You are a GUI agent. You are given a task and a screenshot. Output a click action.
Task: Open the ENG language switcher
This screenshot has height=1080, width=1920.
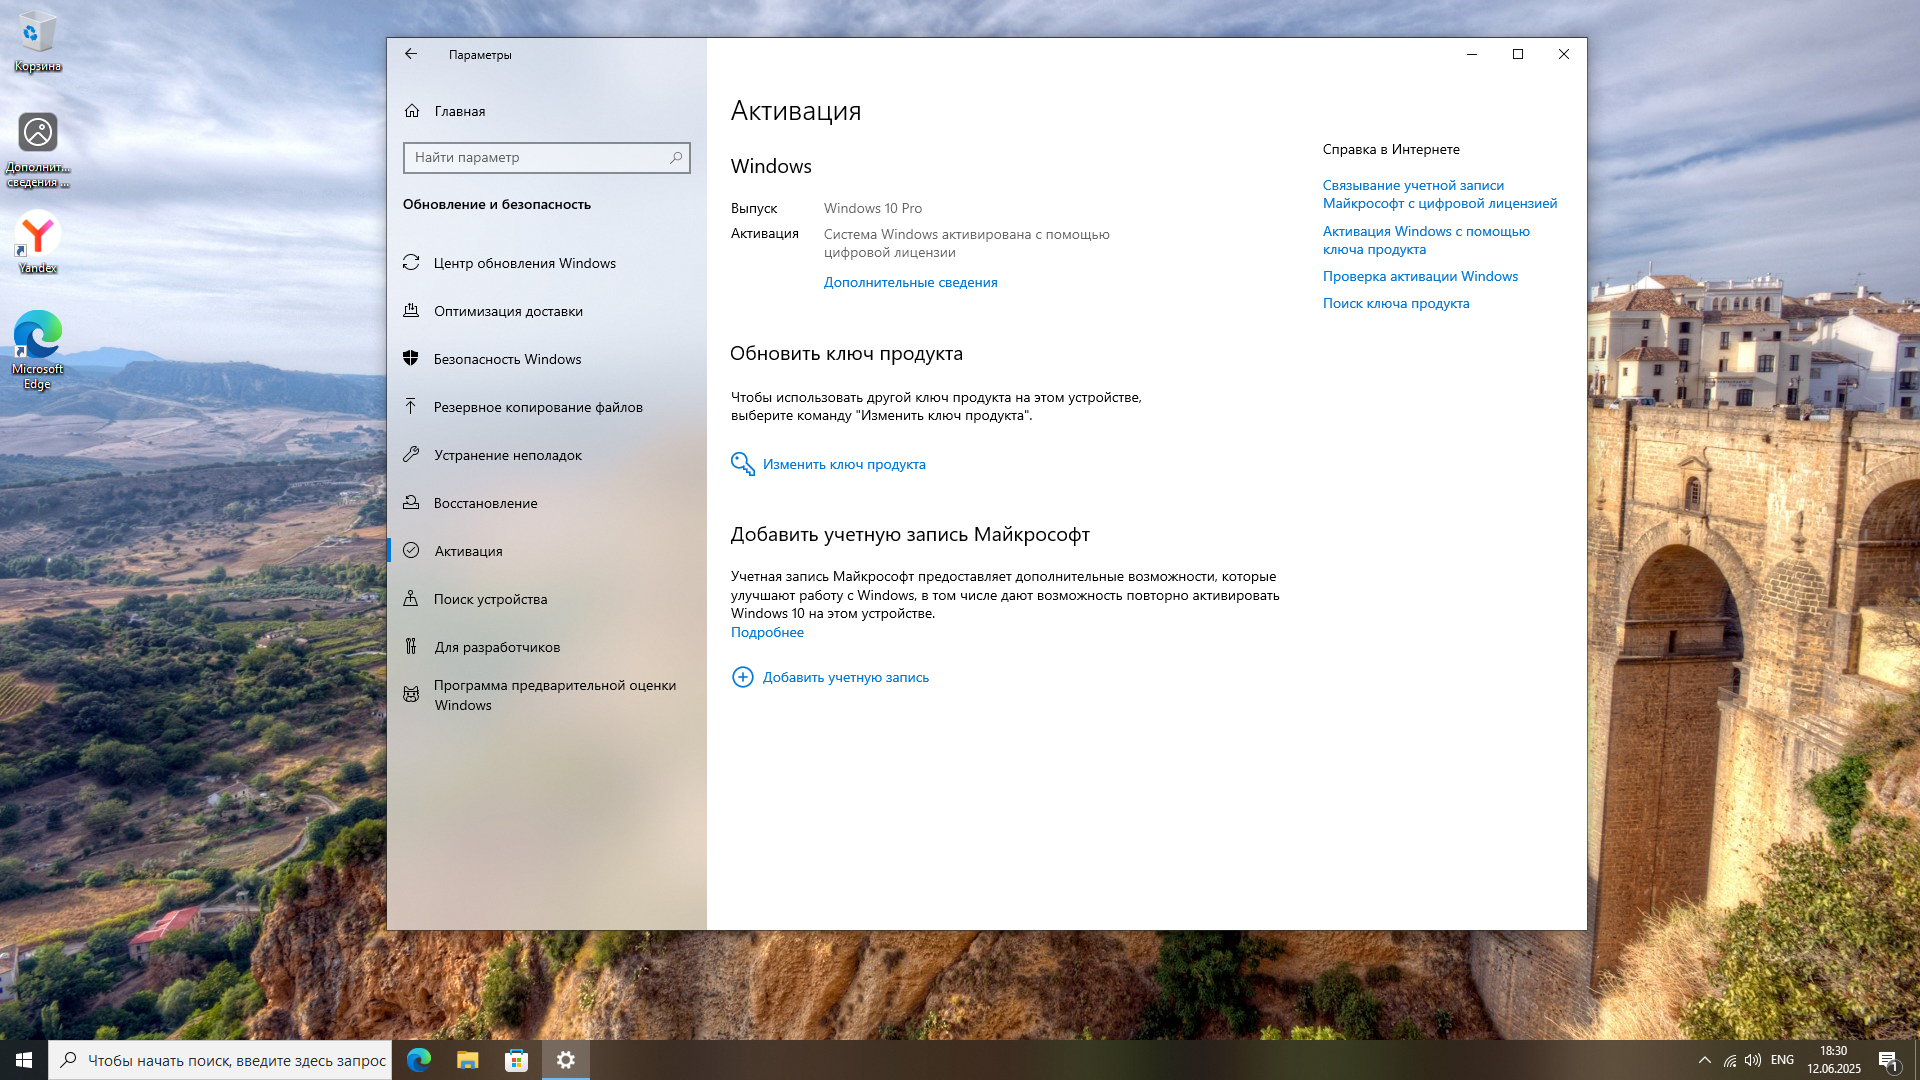point(1782,1060)
